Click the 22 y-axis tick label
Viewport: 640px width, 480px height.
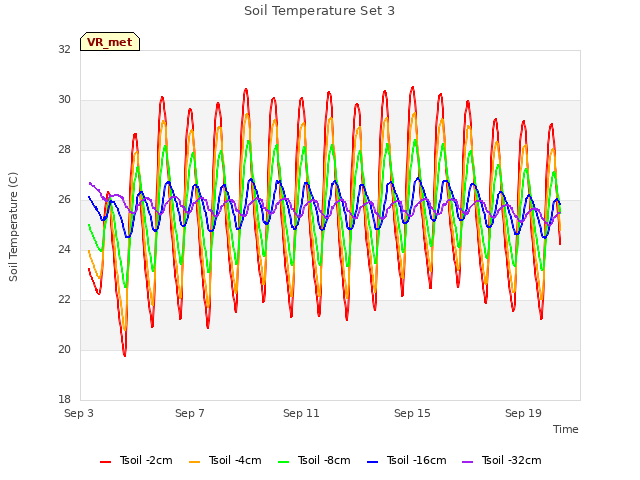pos(64,300)
